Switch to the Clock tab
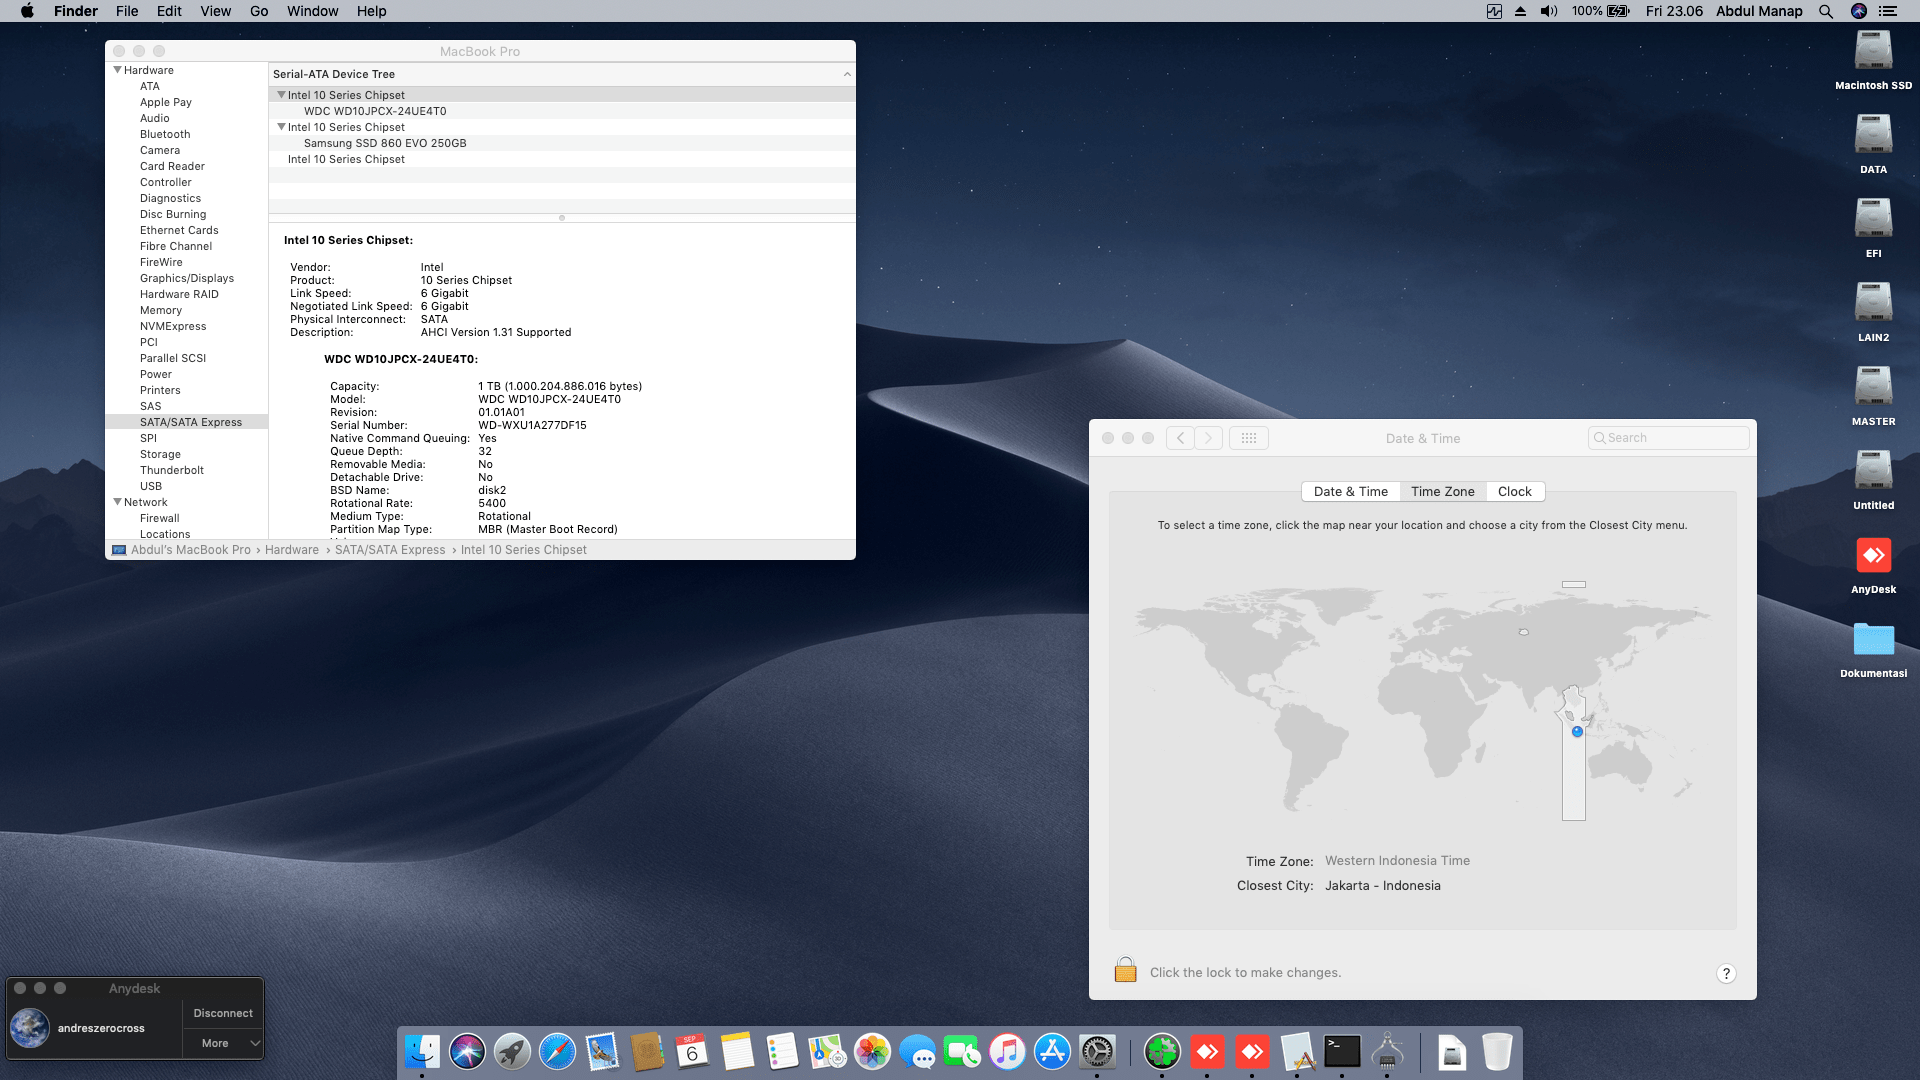 pos(1514,491)
